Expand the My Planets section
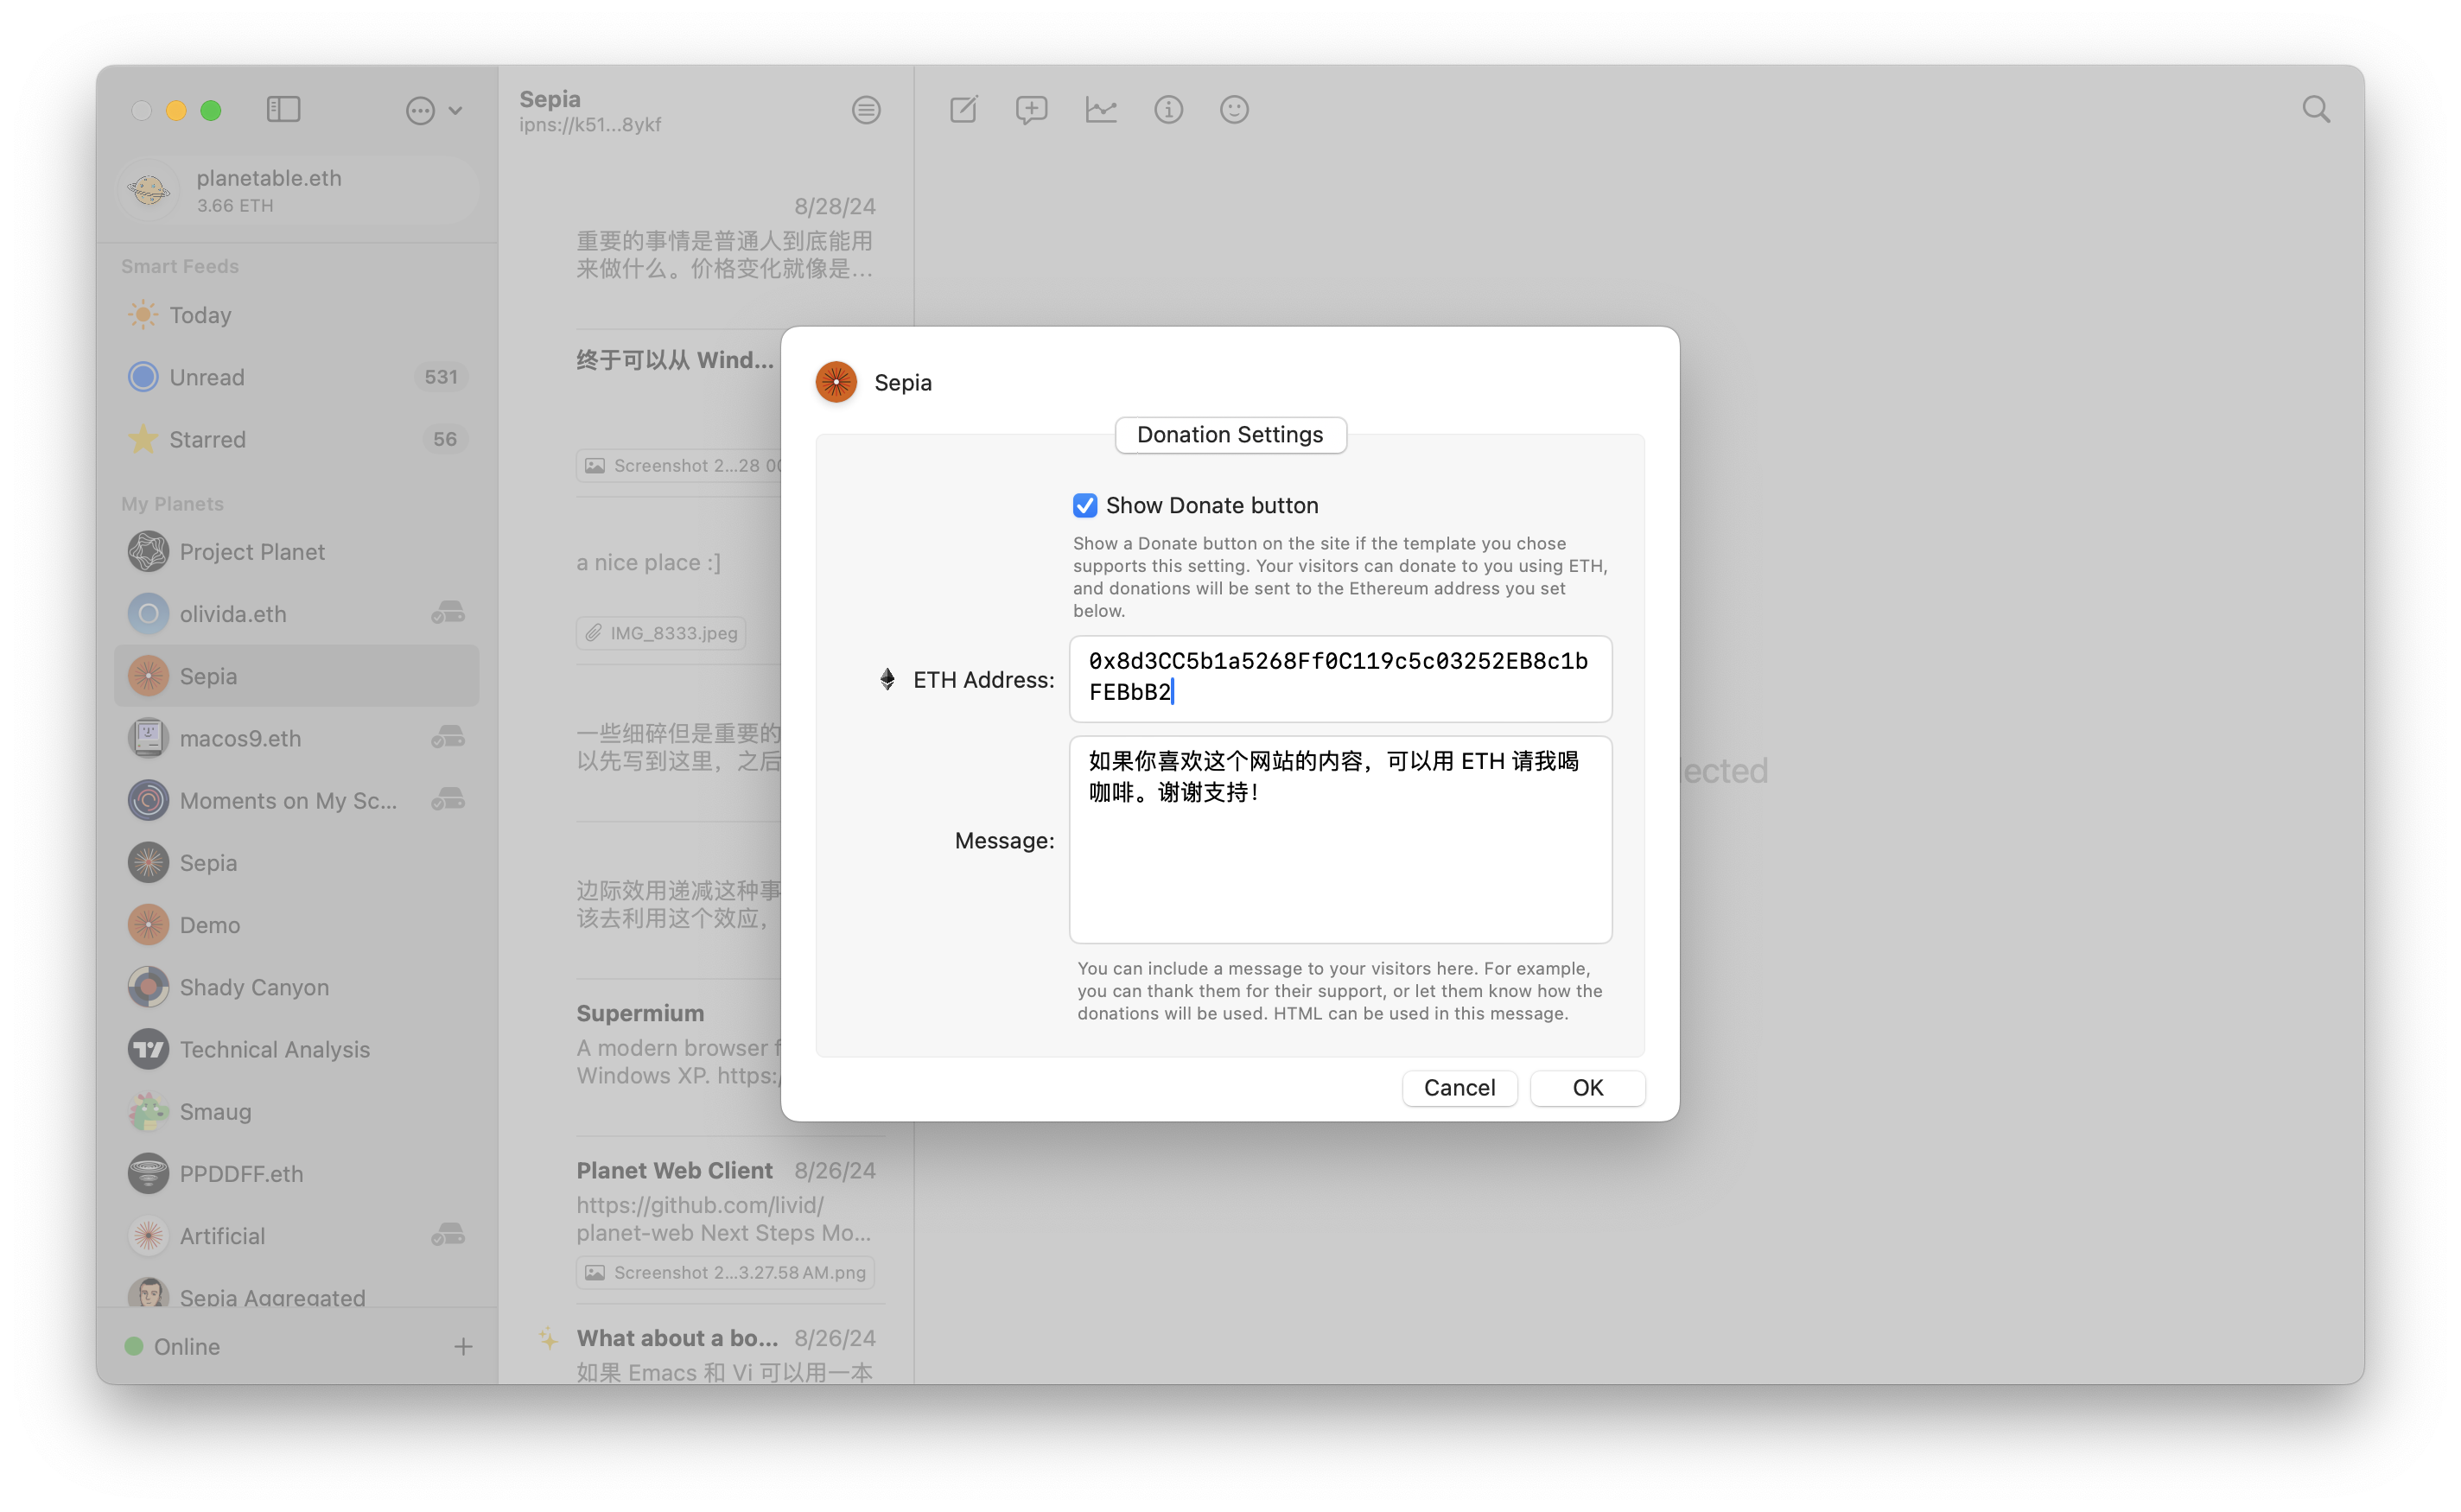This screenshot has height=1512, width=2461. [172, 503]
